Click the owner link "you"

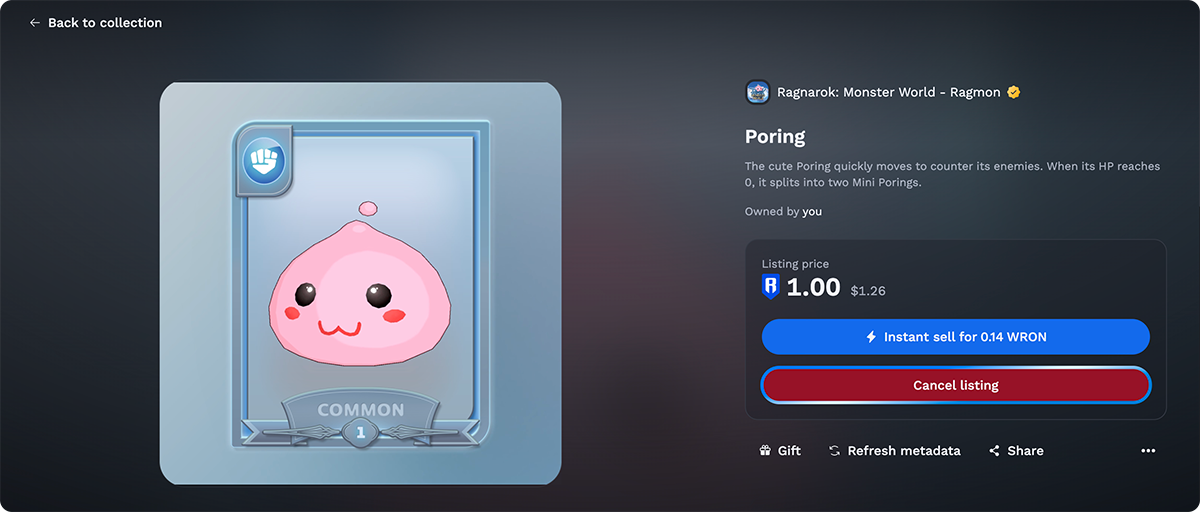click(x=812, y=212)
